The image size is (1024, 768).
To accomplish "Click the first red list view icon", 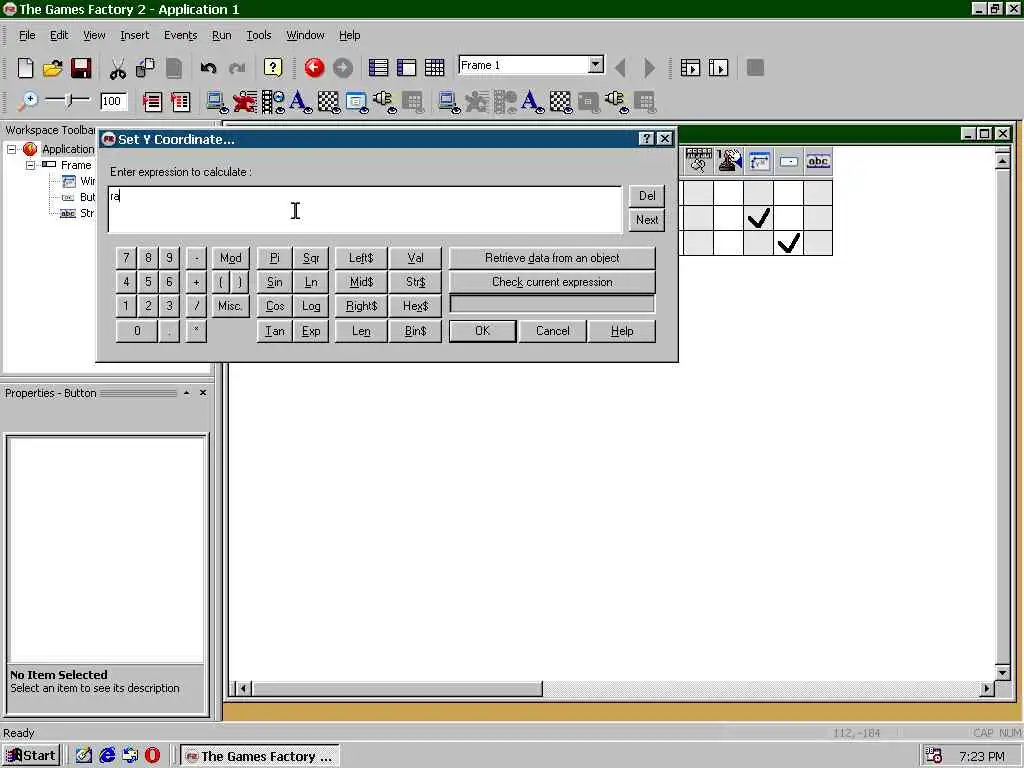I will point(152,101).
